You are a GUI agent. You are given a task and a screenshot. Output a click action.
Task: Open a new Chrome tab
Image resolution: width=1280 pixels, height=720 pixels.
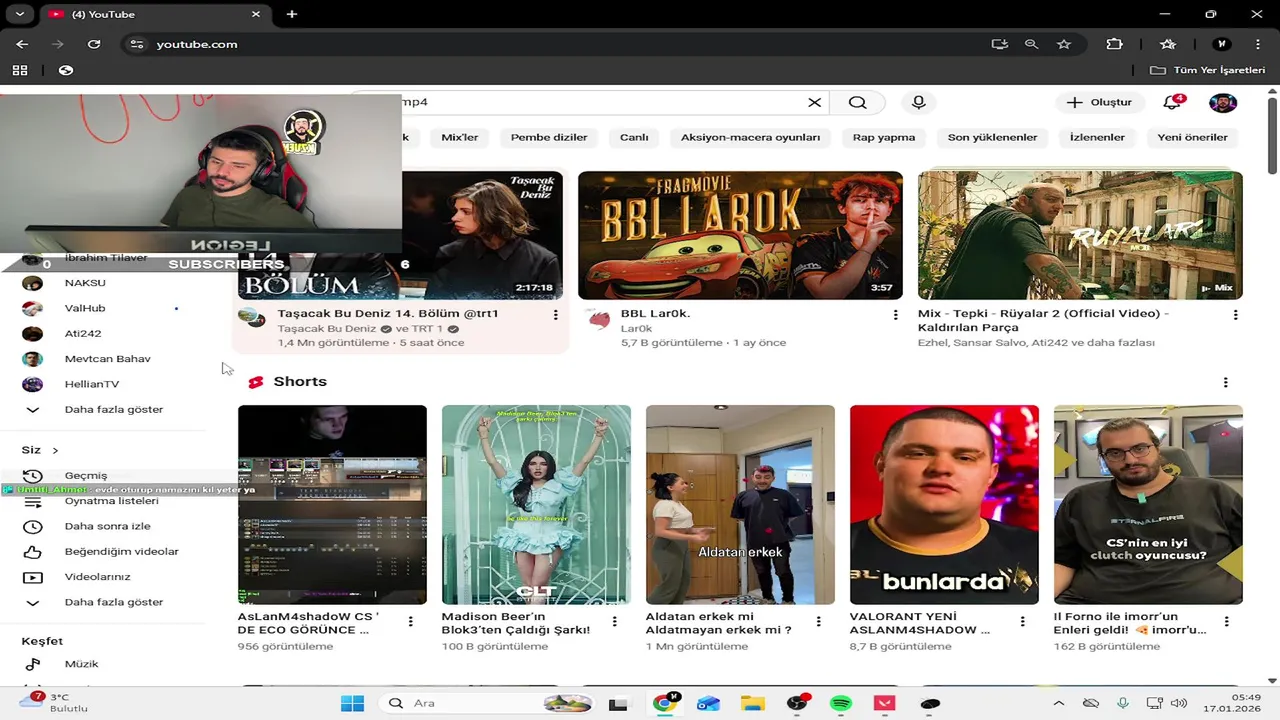[292, 14]
